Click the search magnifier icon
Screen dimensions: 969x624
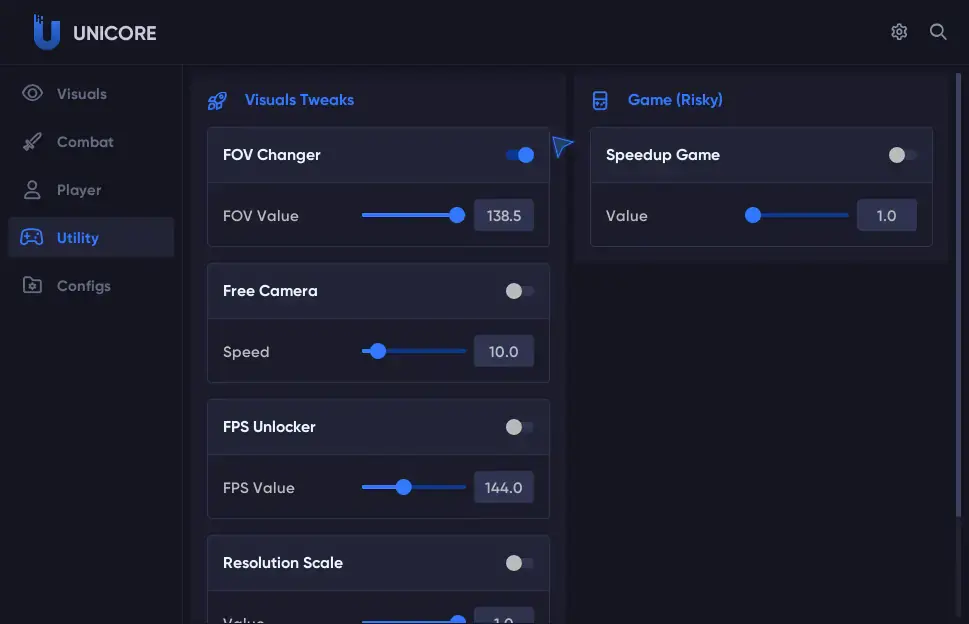tap(937, 32)
